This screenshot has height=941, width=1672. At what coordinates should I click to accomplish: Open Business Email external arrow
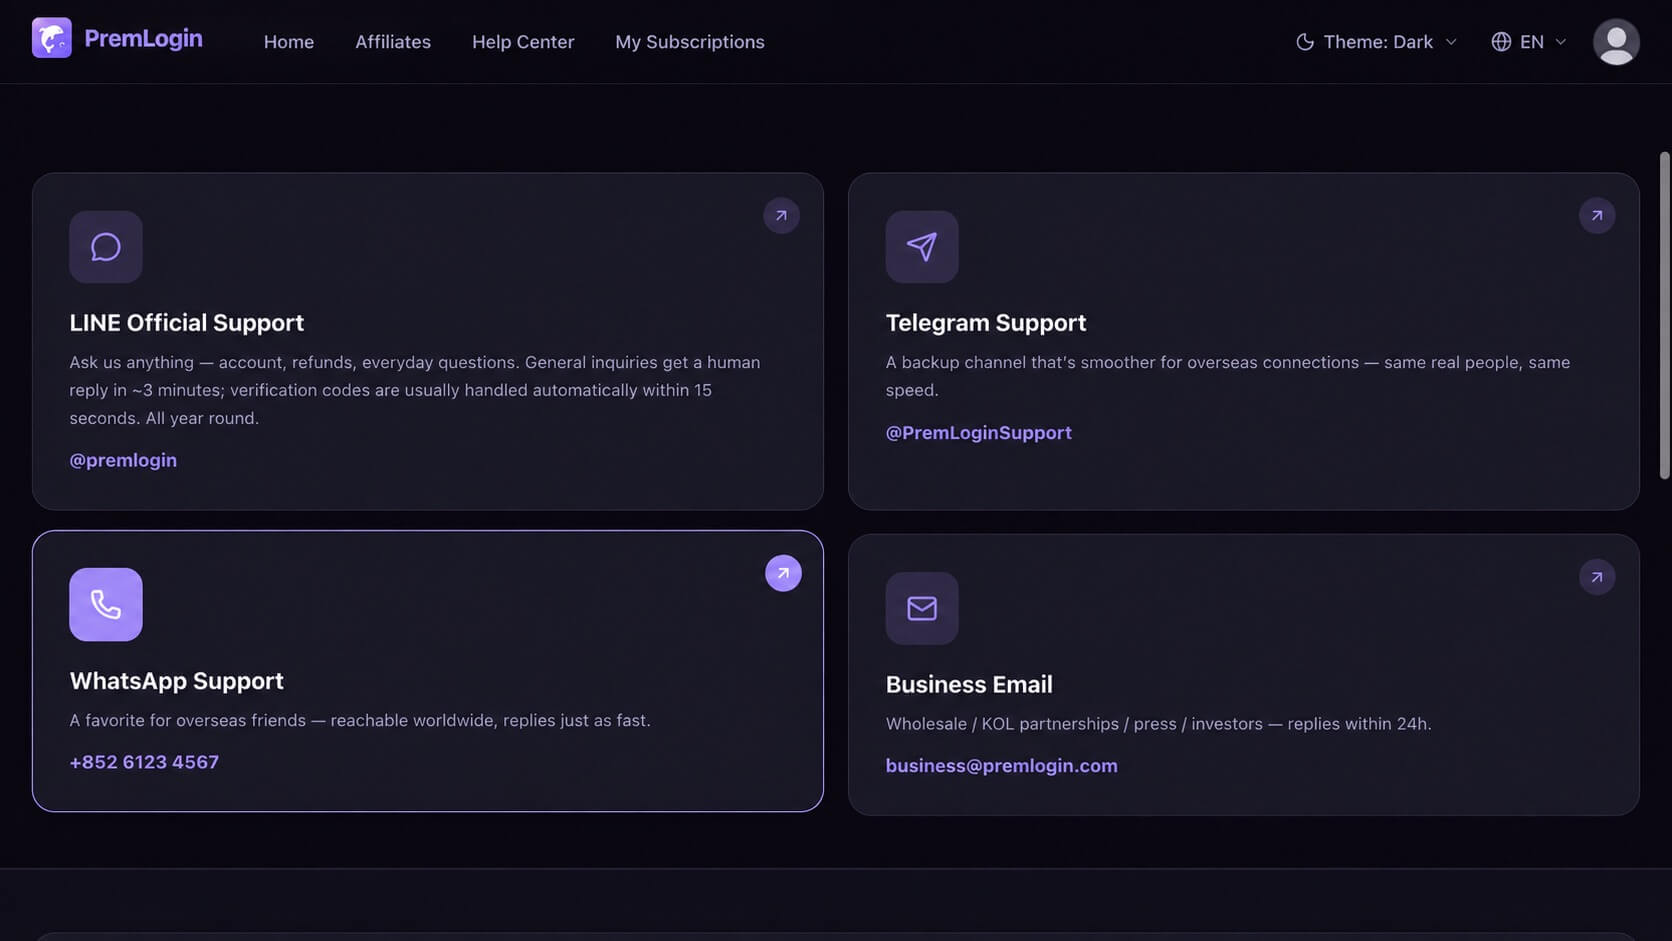point(1597,577)
